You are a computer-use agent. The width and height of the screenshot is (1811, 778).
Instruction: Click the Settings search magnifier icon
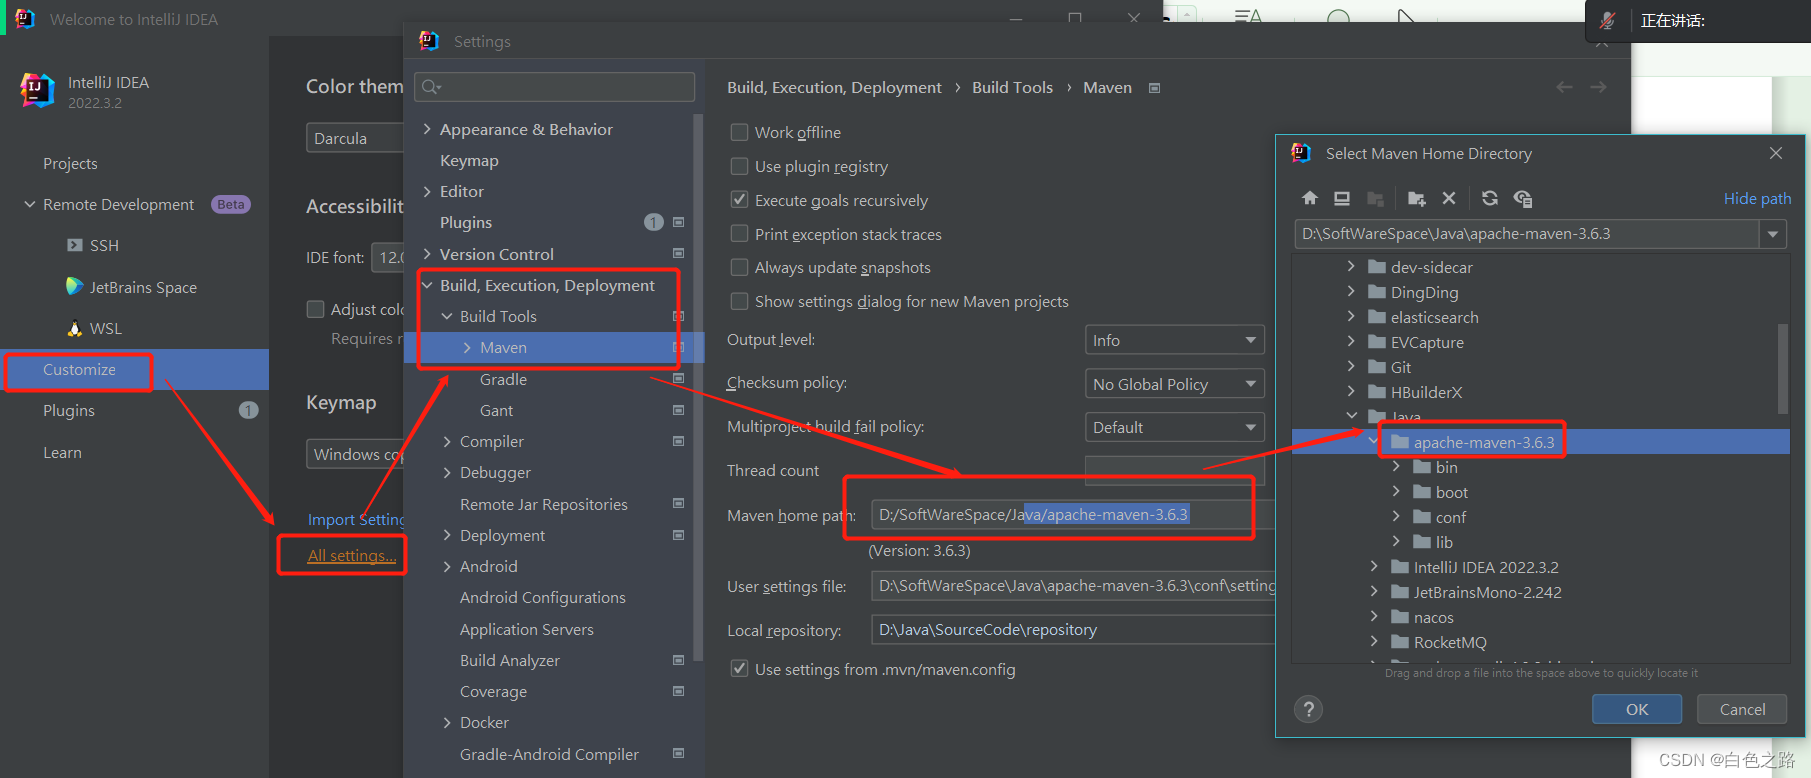[431, 87]
